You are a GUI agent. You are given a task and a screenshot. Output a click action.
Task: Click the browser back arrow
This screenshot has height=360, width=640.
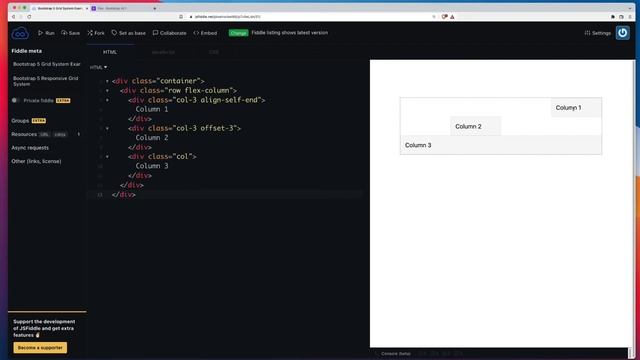coord(13,17)
